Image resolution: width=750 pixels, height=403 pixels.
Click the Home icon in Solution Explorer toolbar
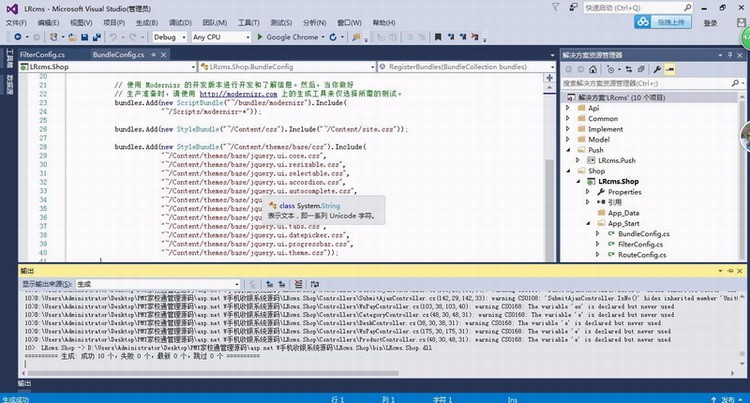coord(594,68)
